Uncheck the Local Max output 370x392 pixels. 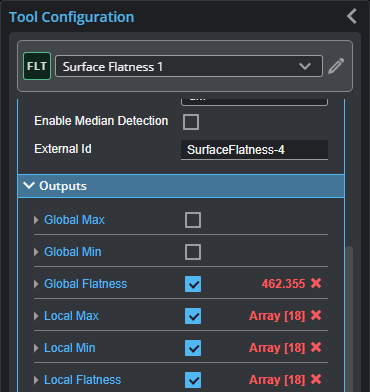click(193, 316)
